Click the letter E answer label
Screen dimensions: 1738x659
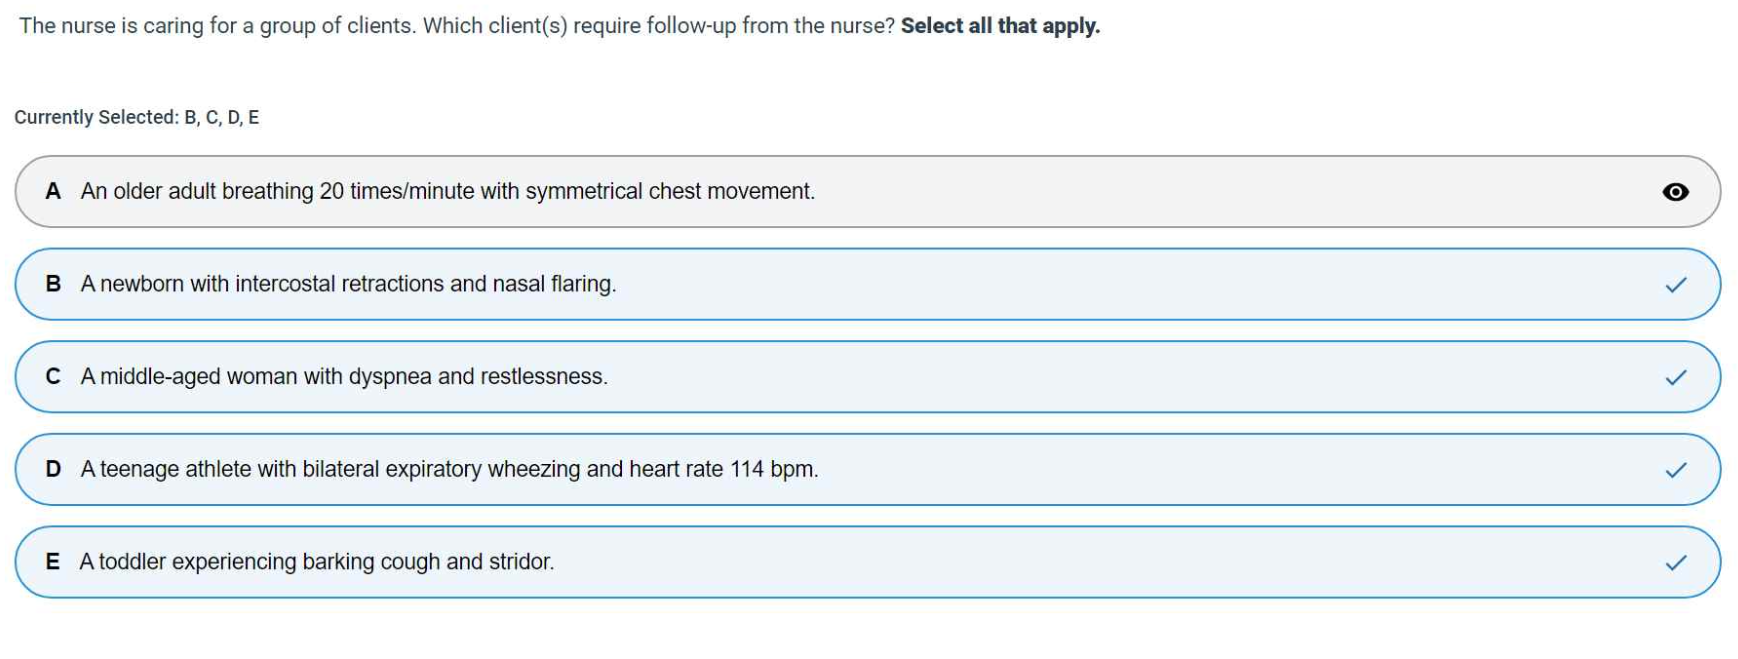click(x=53, y=562)
